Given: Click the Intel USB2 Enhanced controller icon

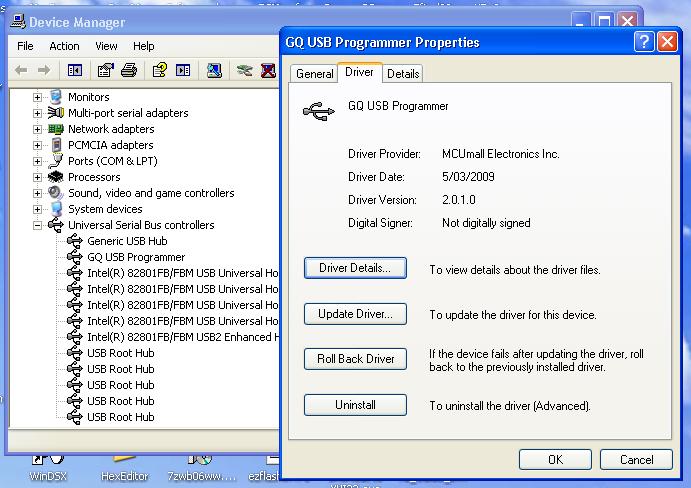Looking at the screenshot, I should tap(75, 337).
